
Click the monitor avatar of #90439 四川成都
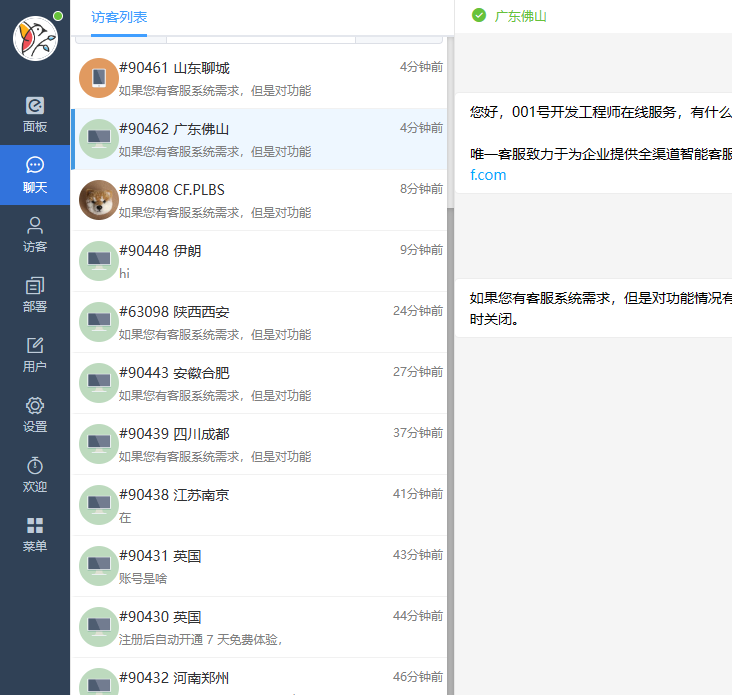pyautogui.click(x=99, y=444)
